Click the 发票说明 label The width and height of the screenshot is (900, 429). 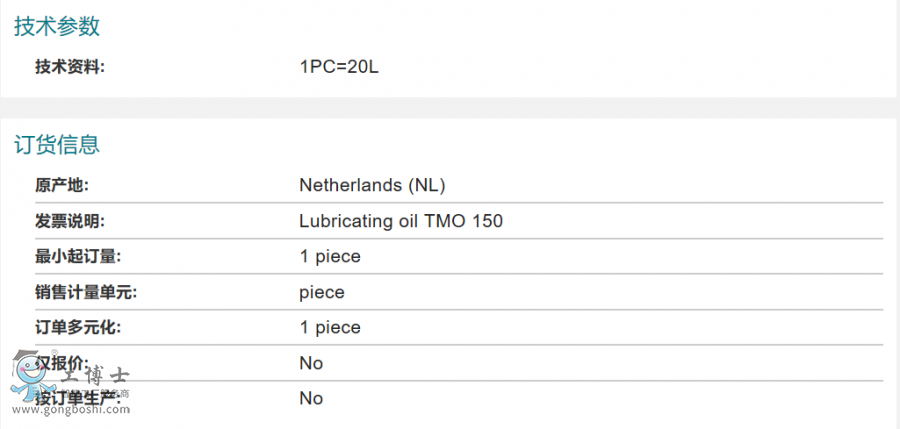click(x=70, y=221)
